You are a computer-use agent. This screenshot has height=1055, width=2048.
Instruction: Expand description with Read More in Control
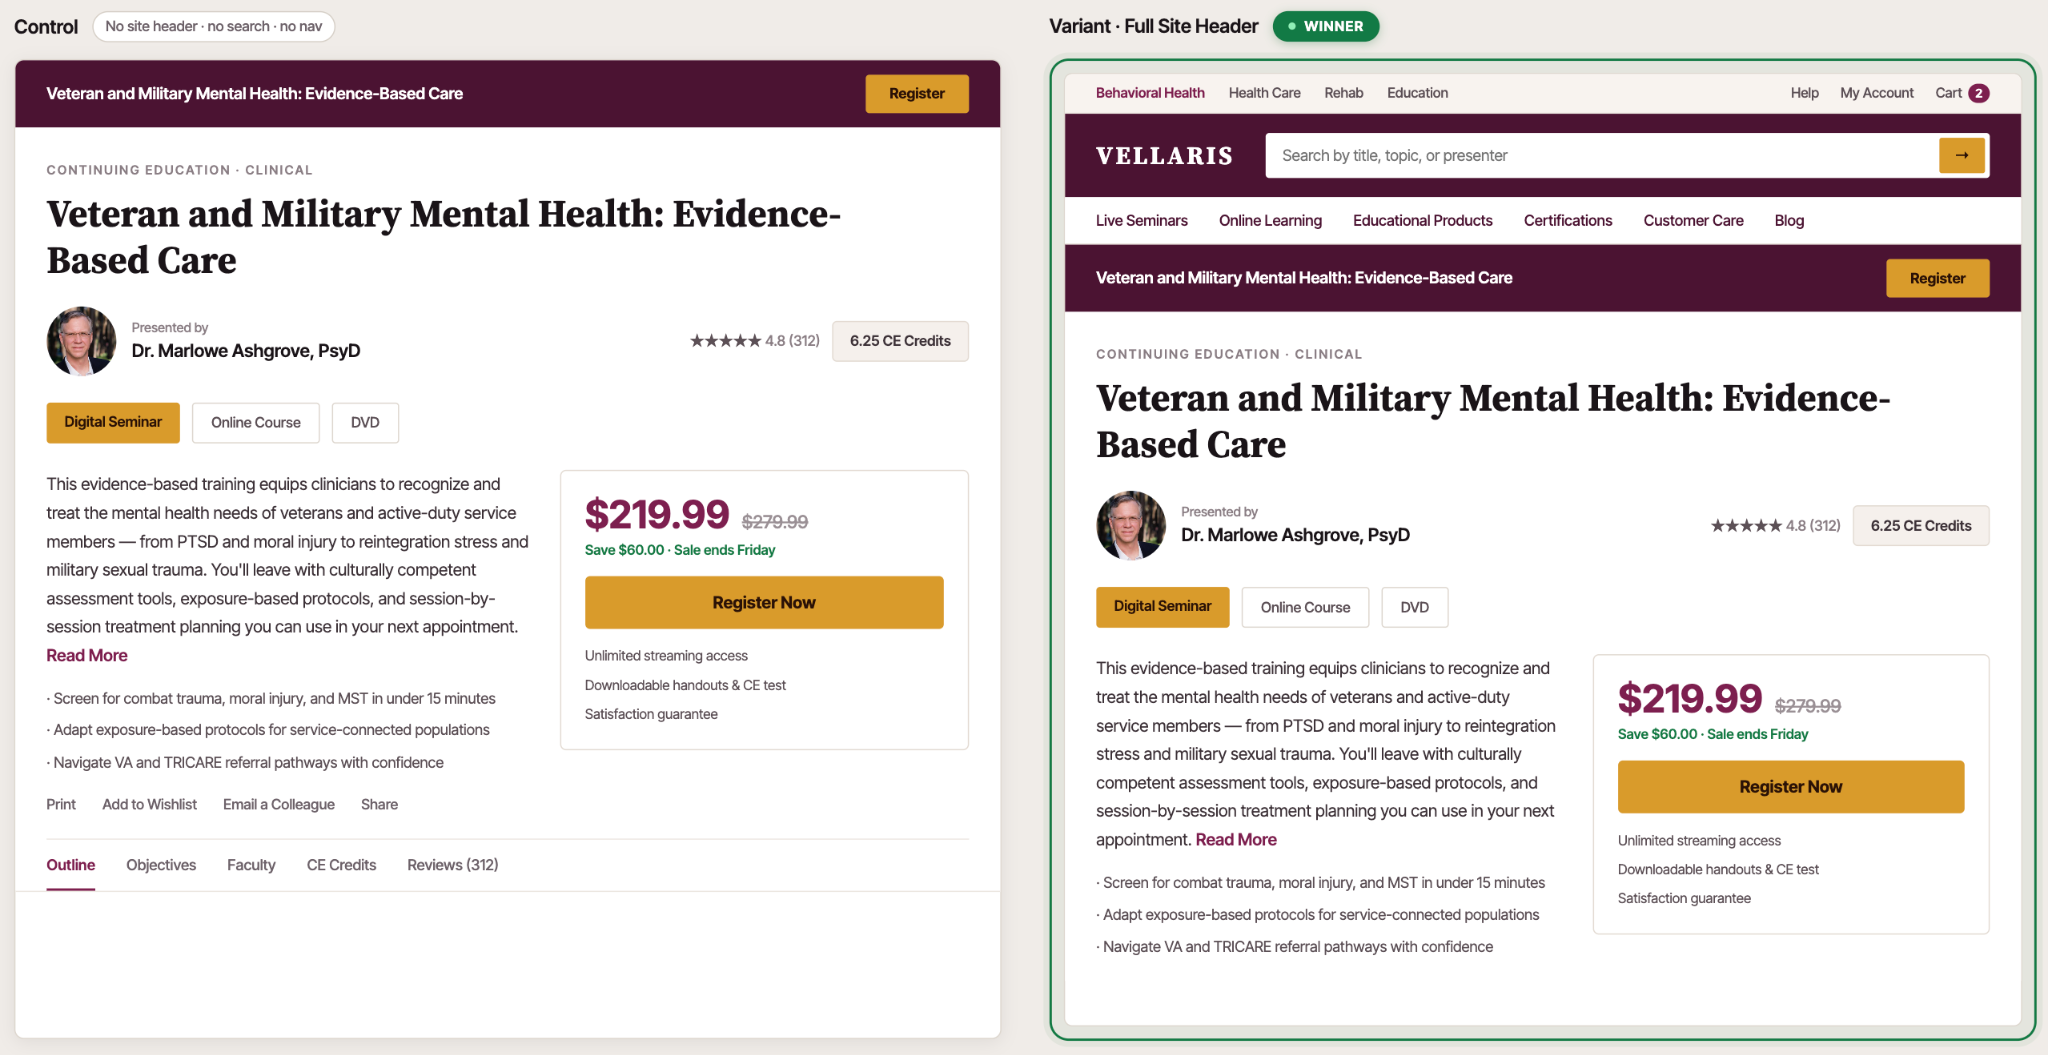pos(87,656)
